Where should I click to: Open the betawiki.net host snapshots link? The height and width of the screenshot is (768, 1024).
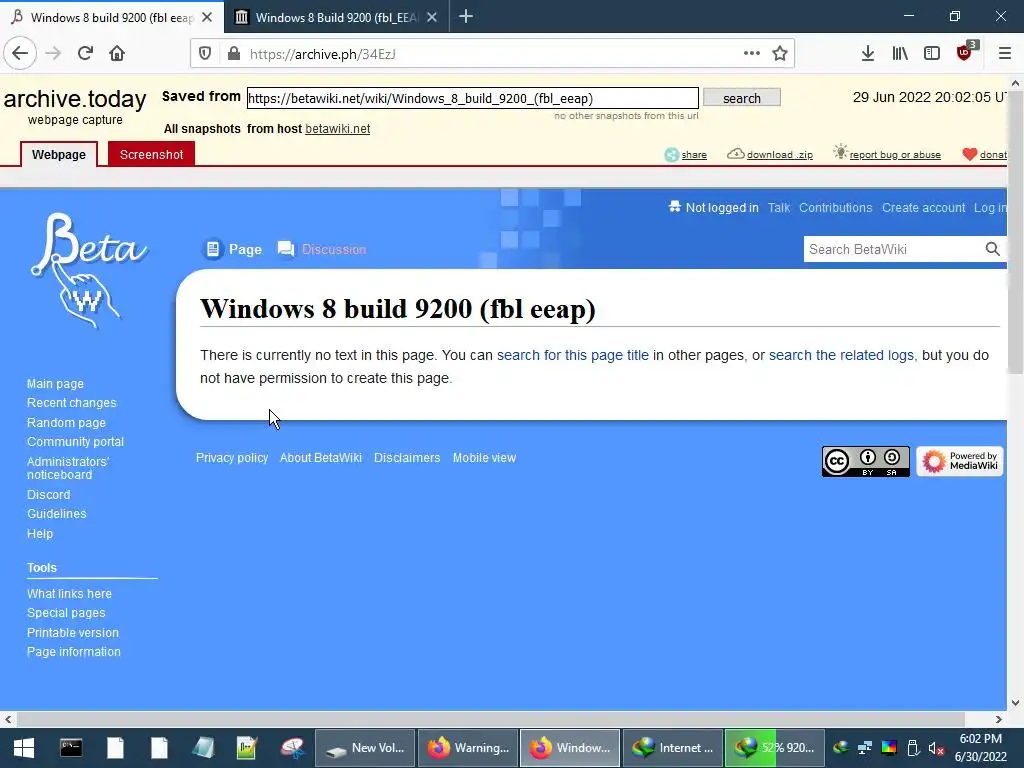tap(337, 129)
